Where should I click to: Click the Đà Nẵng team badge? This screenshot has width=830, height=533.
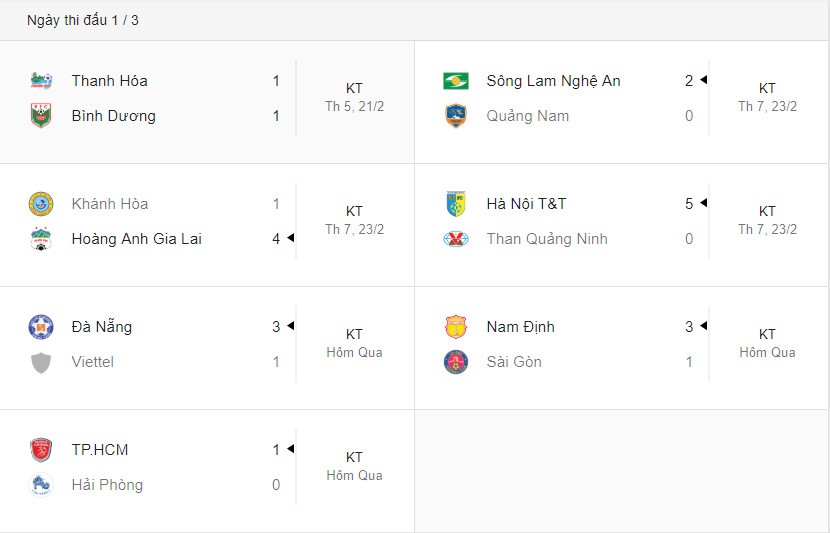[41, 327]
